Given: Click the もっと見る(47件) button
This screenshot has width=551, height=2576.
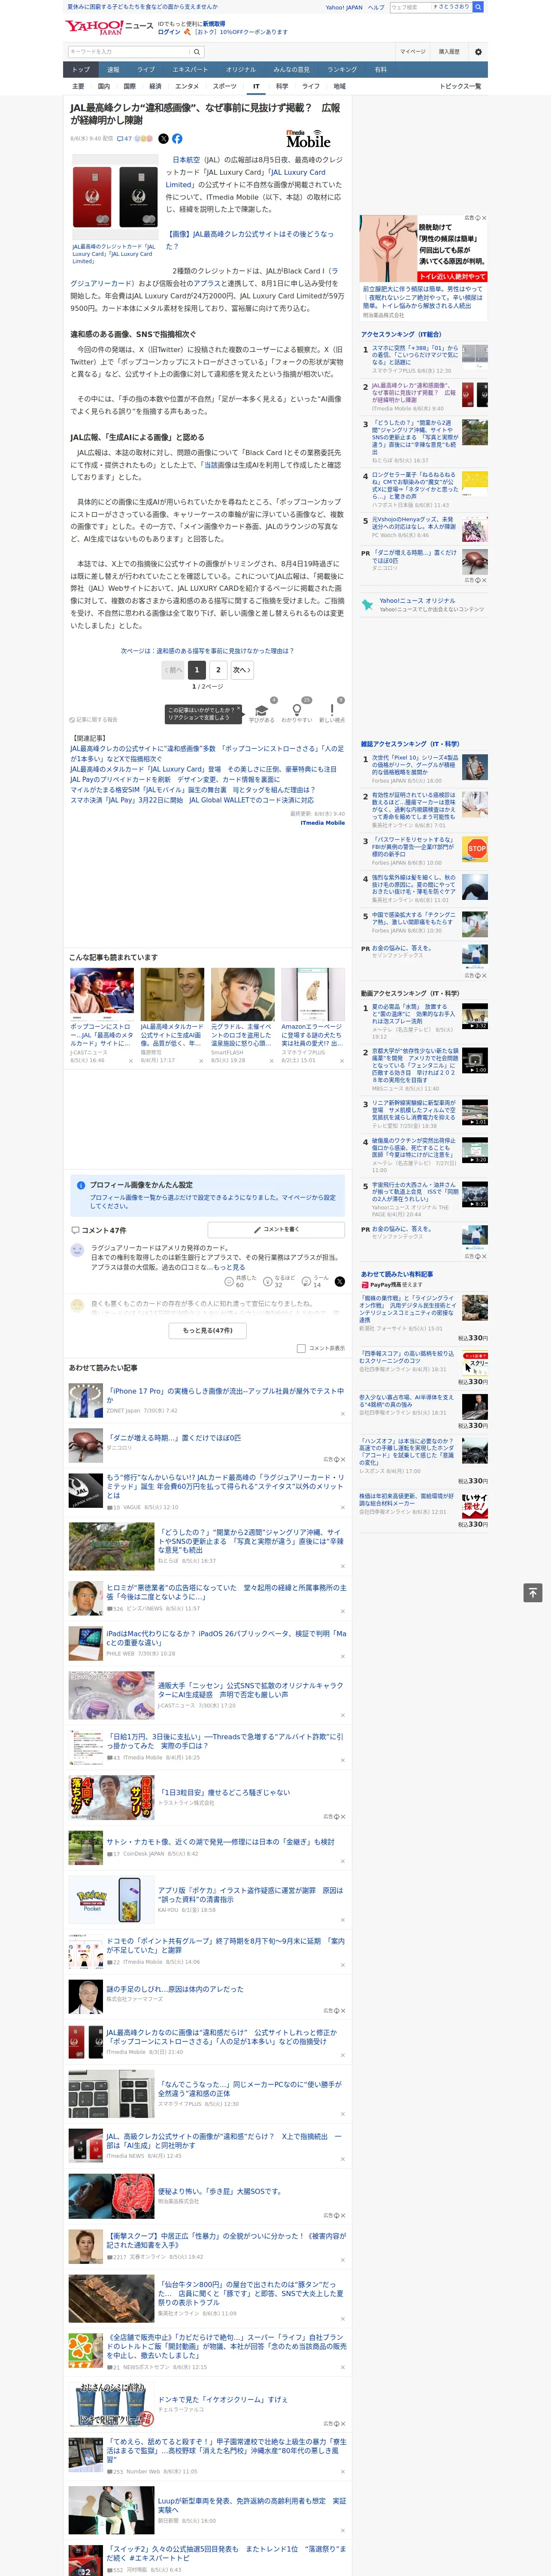Looking at the screenshot, I should pyautogui.click(x=208, y=1330).
